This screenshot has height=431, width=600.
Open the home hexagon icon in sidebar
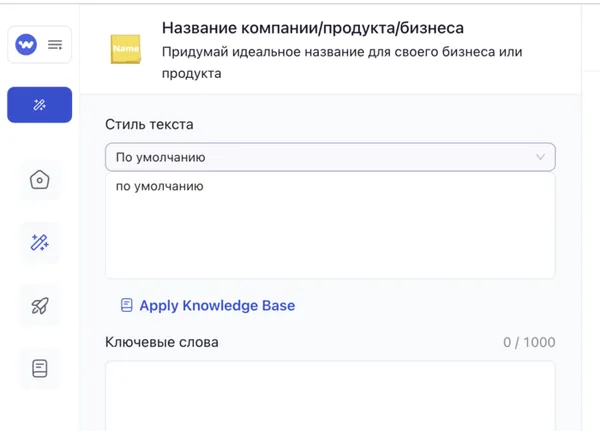pos(39,180)
